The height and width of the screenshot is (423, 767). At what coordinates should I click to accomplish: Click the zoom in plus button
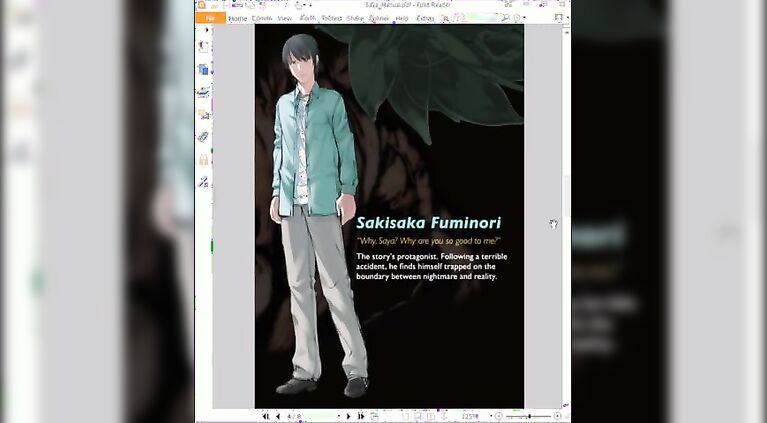[x=557, y=416]
